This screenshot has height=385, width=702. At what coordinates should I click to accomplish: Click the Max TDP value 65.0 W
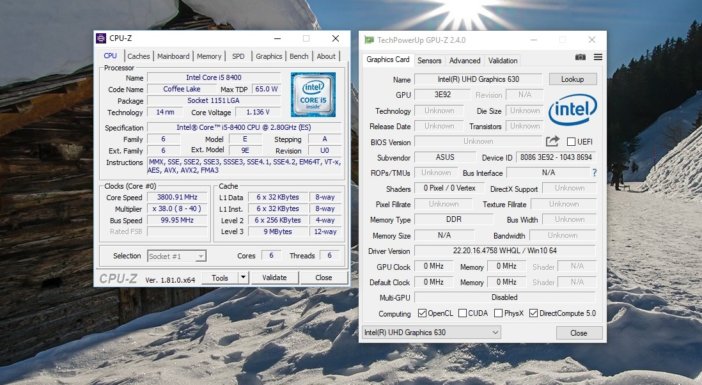(266, 89)
